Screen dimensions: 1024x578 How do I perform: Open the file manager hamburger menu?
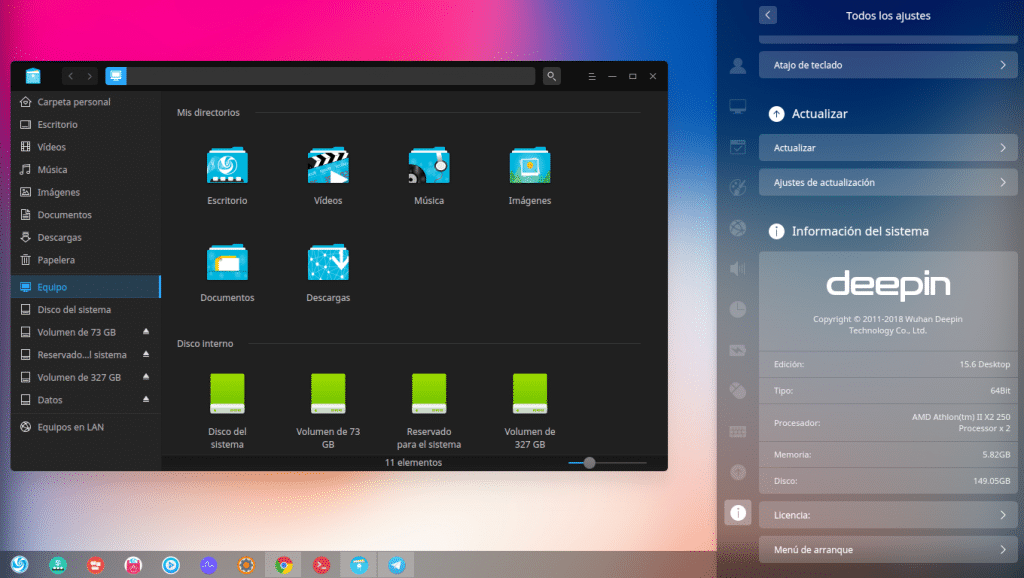592,76
